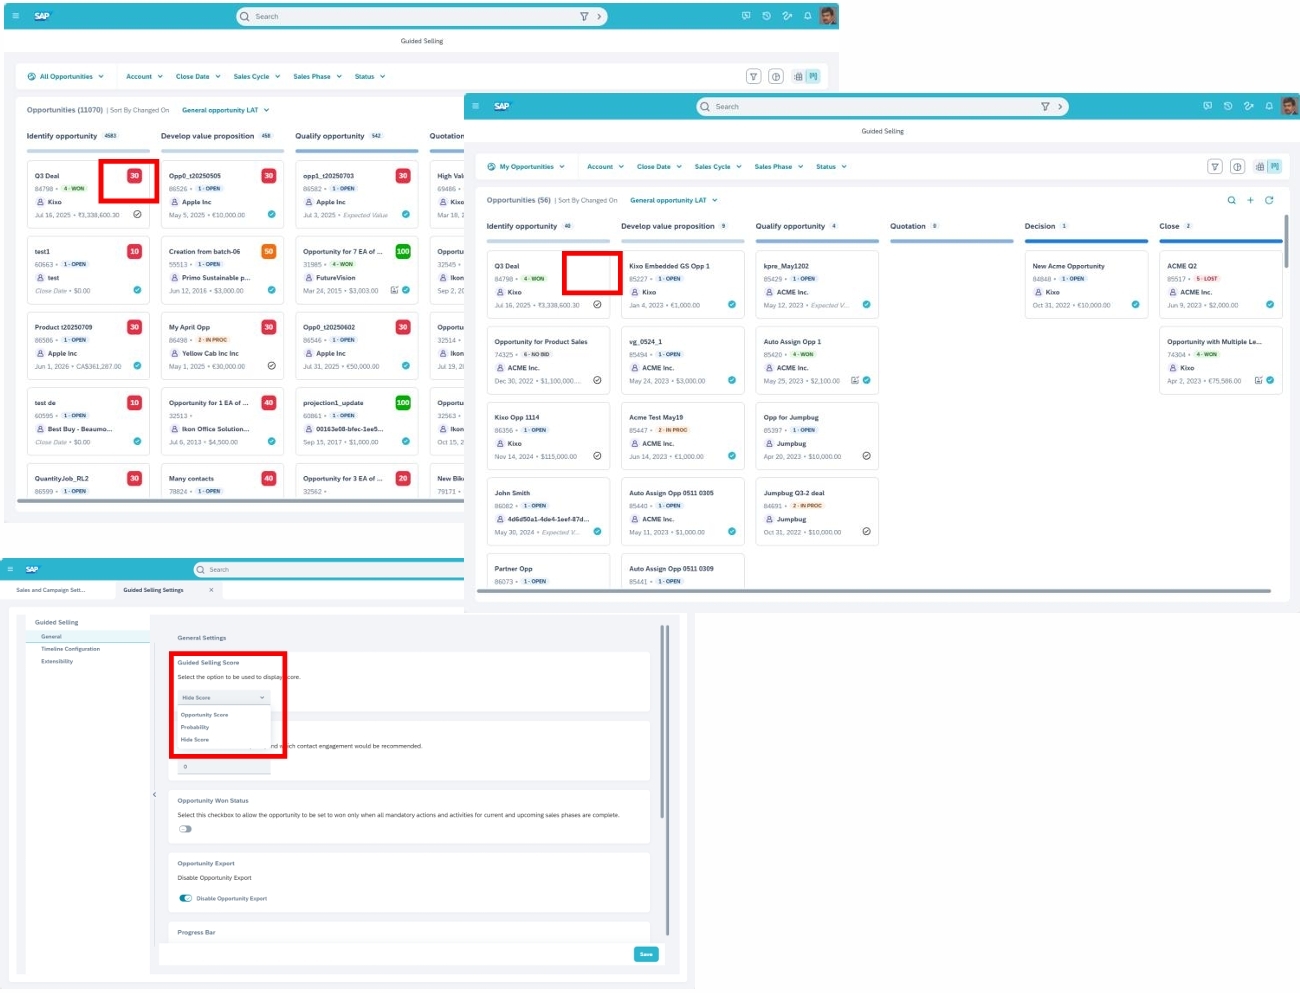Open Auto Assign Opp 1 card
The height and width of the screenshot is (993, 1300).
pyautogui.click(x=817, y=360)
